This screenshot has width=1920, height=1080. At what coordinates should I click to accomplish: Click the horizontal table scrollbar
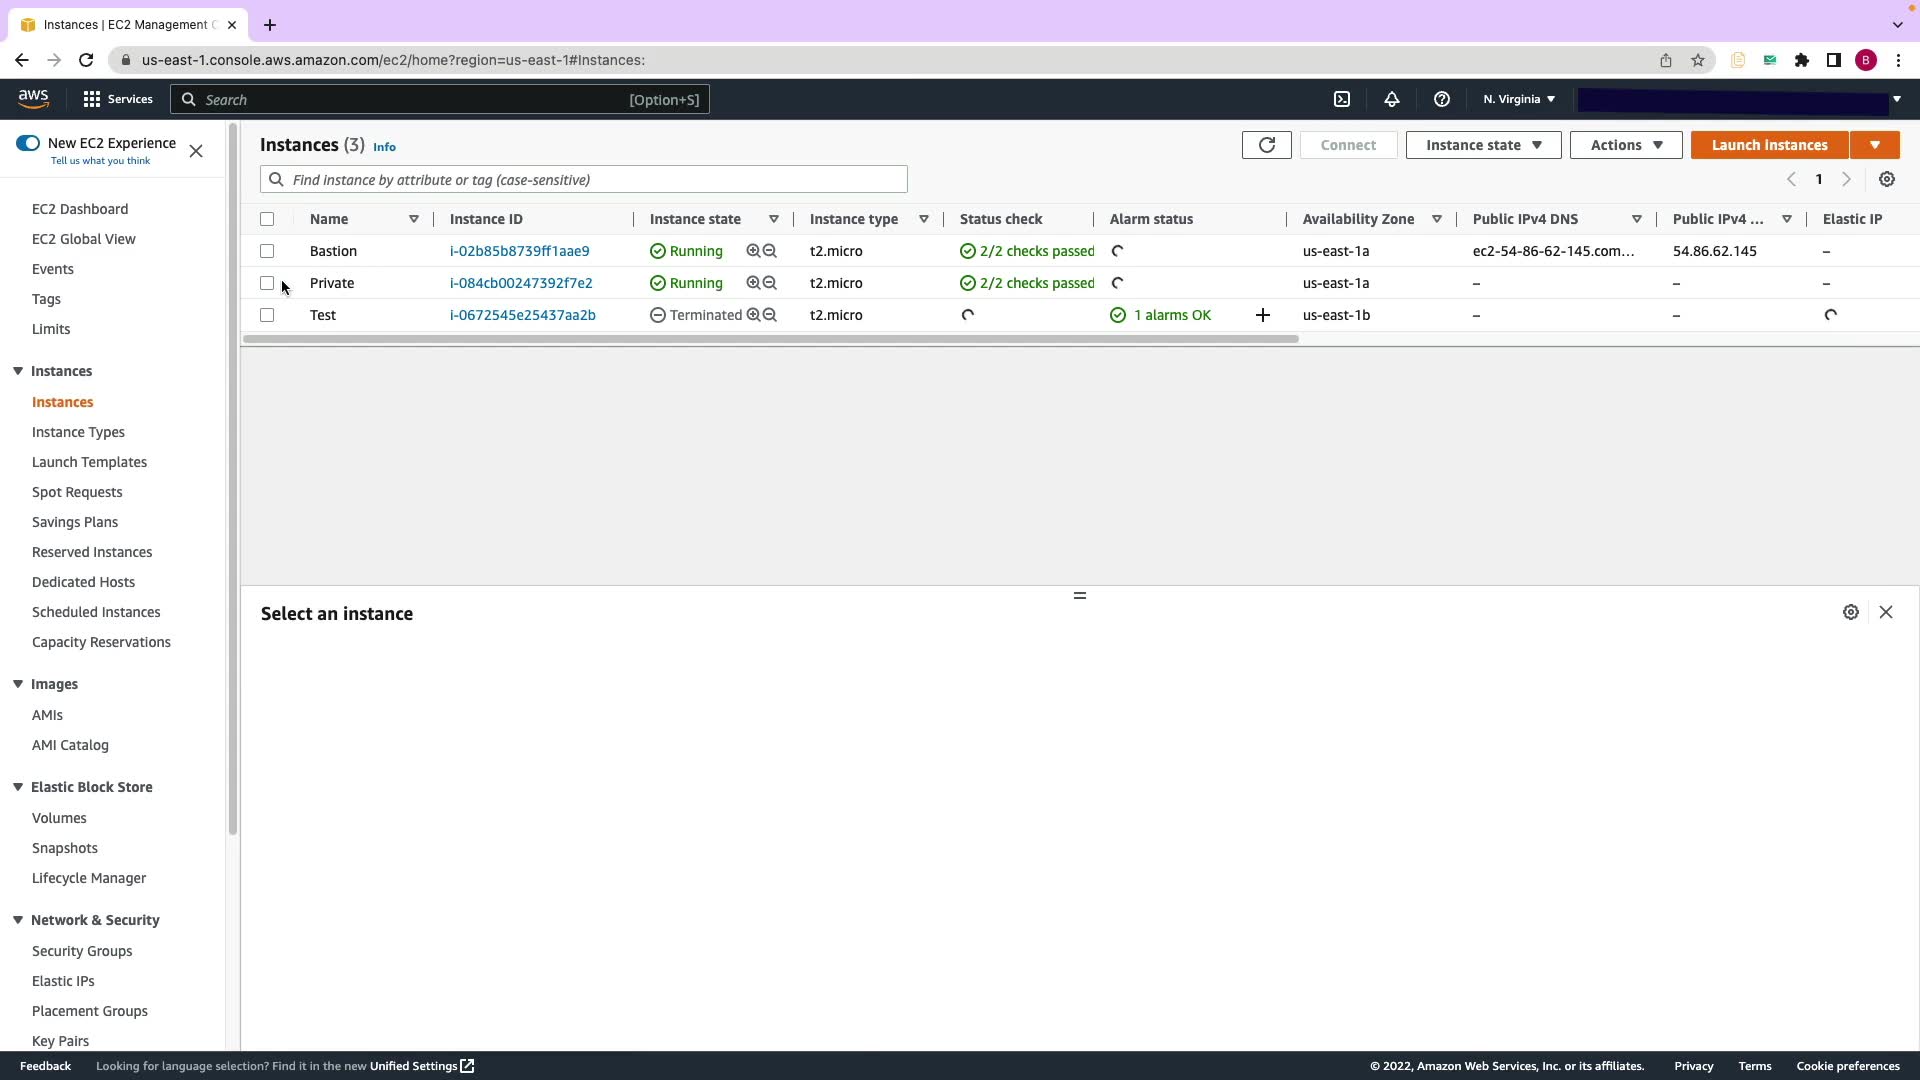pyautogui.click(x=770, y=339)
